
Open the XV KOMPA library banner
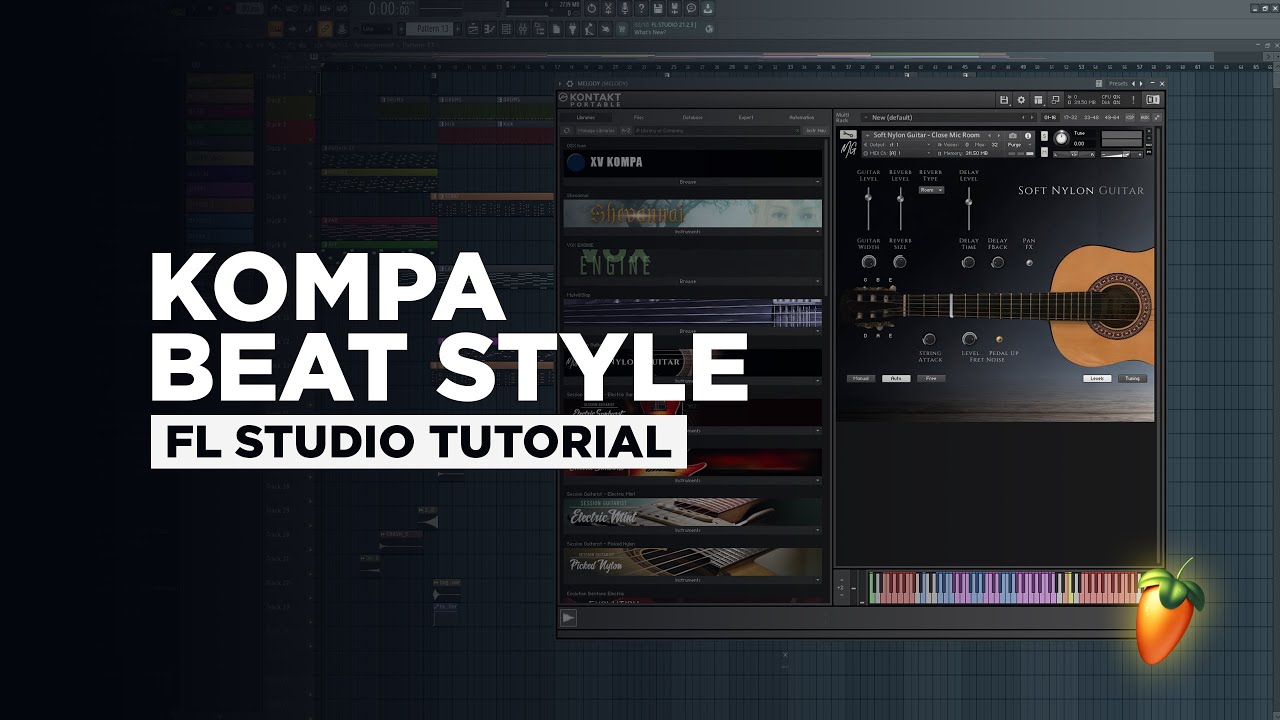(693, 163)
